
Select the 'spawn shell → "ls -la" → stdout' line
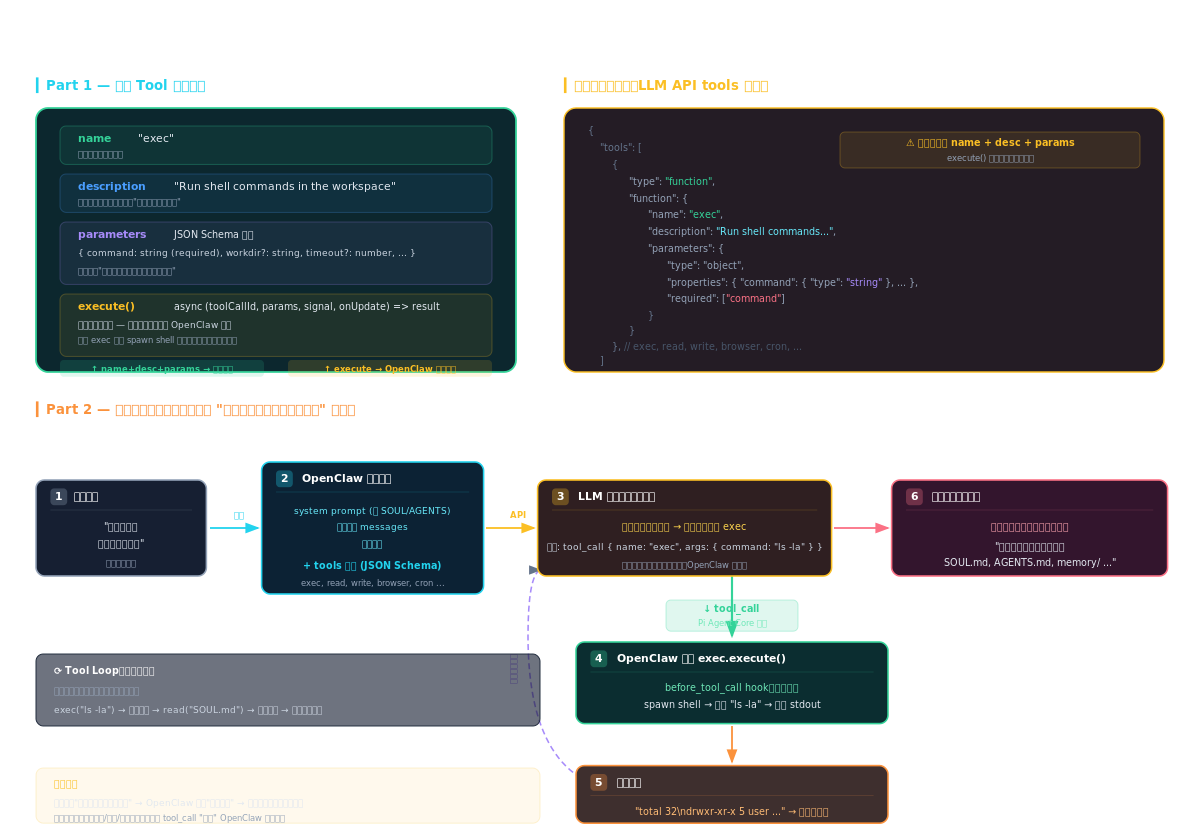pyautogui.click(x=732, y=705)
